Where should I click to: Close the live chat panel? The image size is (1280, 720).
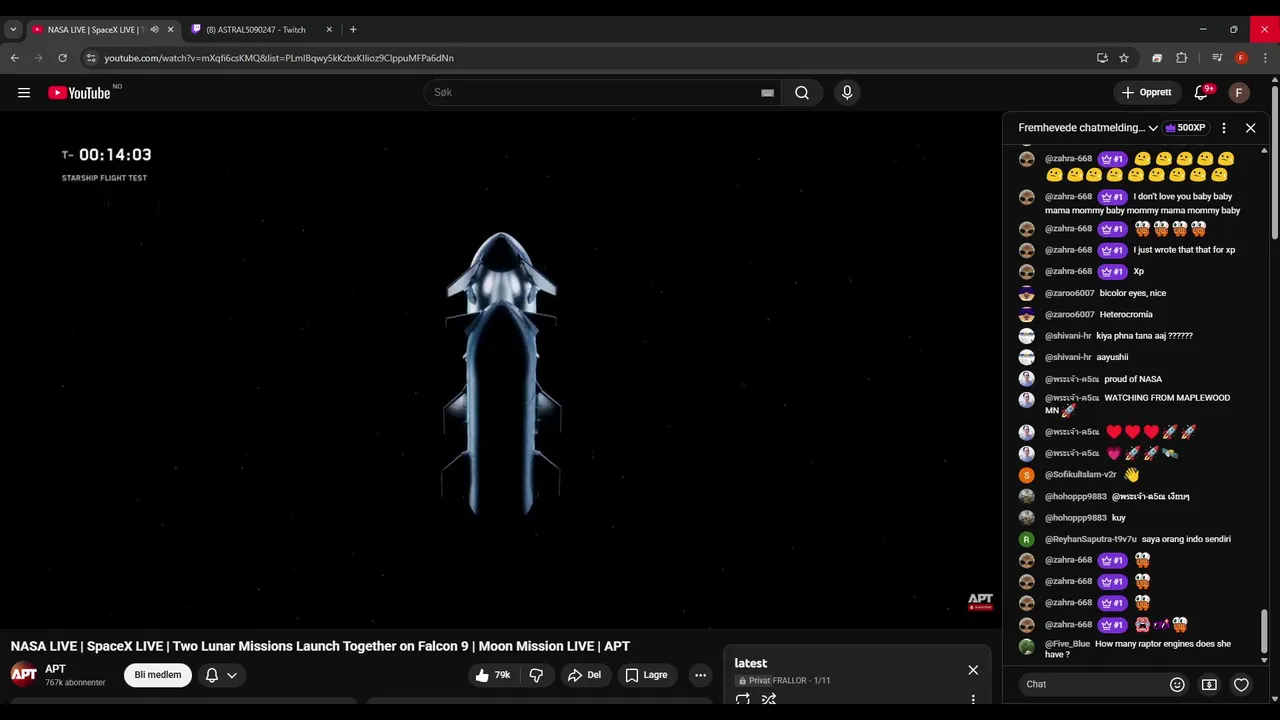[x=1250, y=128]
